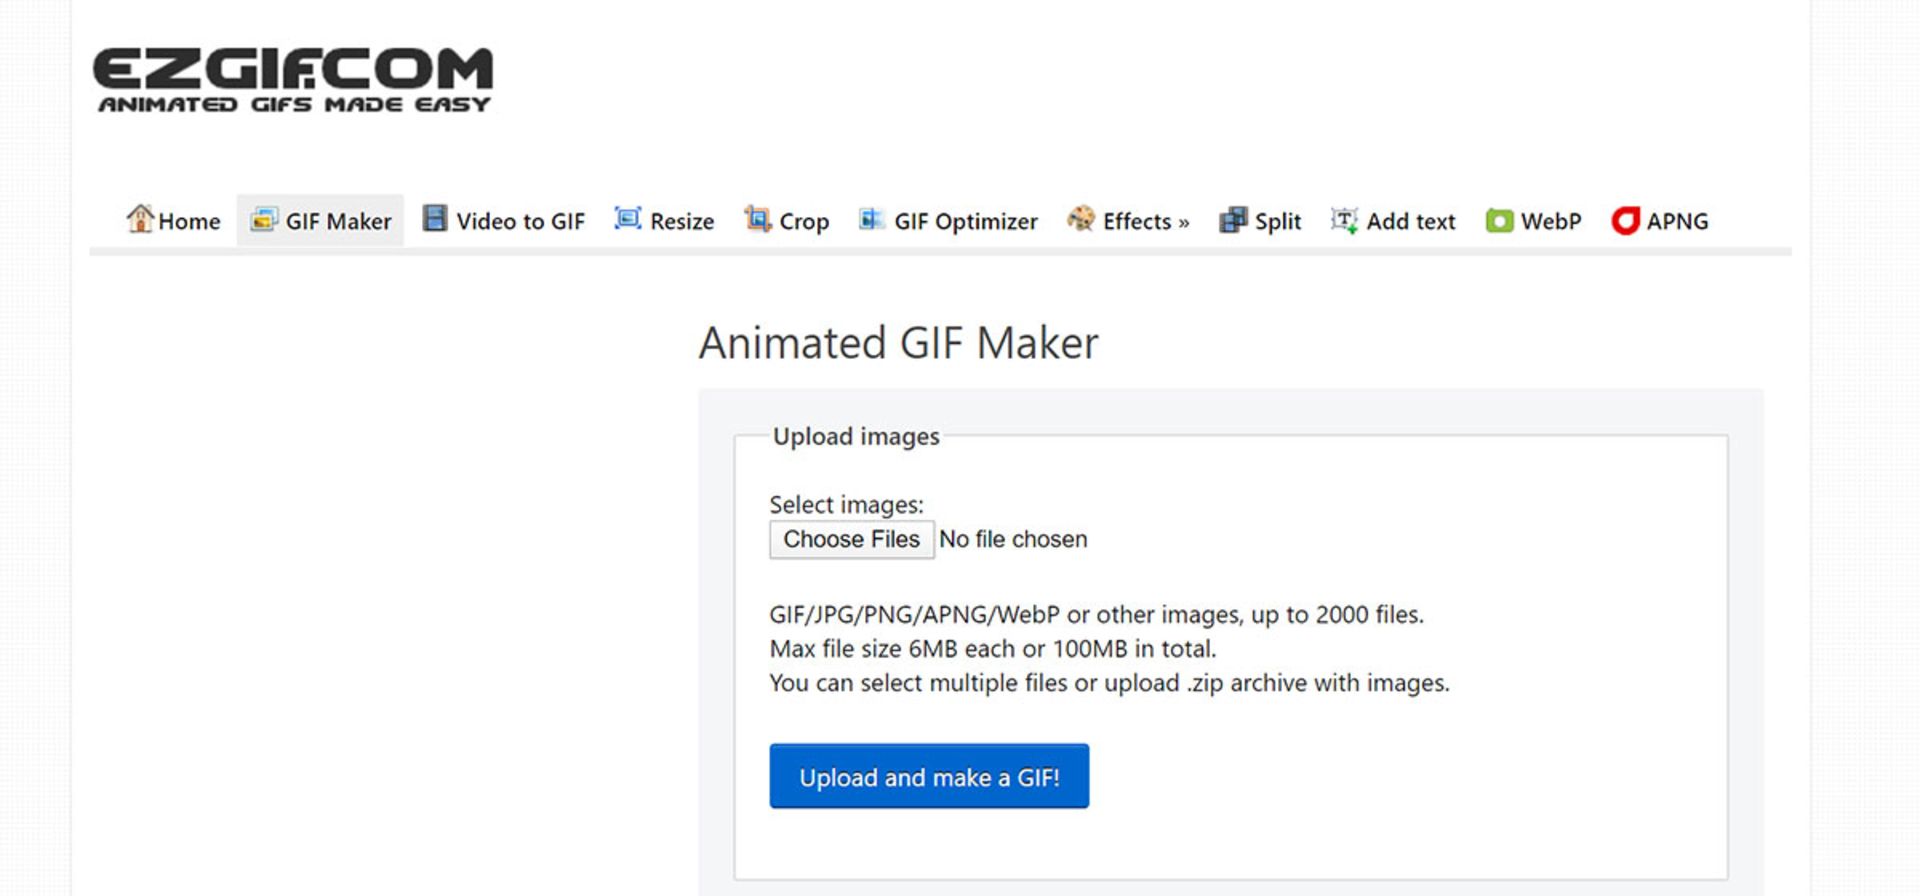Image resolution: width=1920 pixels, height=896 pixels.
Task: Click the Resize frame icon
Action: click(x=628, y=219)
